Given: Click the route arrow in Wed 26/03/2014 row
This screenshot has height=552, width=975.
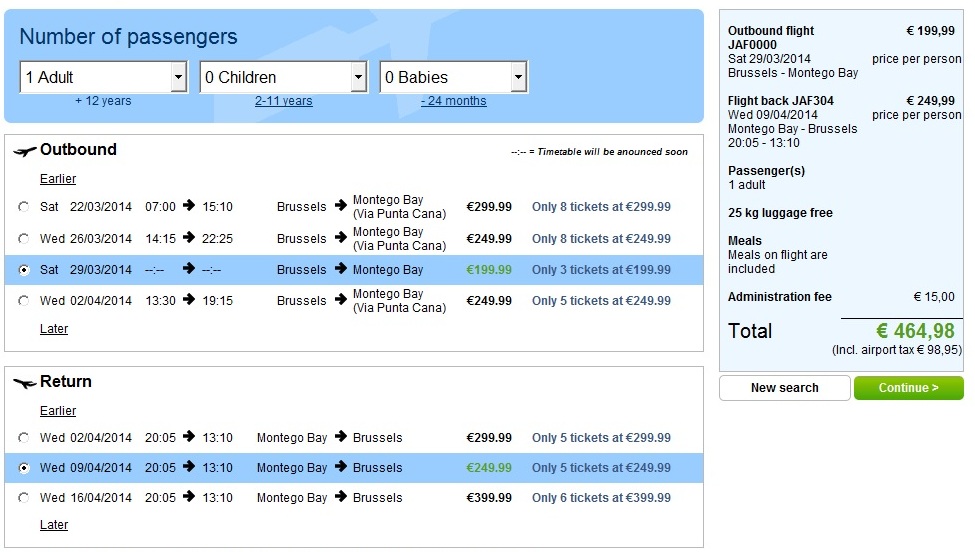Looking at the screenshot, I should (x=340, y=238).
